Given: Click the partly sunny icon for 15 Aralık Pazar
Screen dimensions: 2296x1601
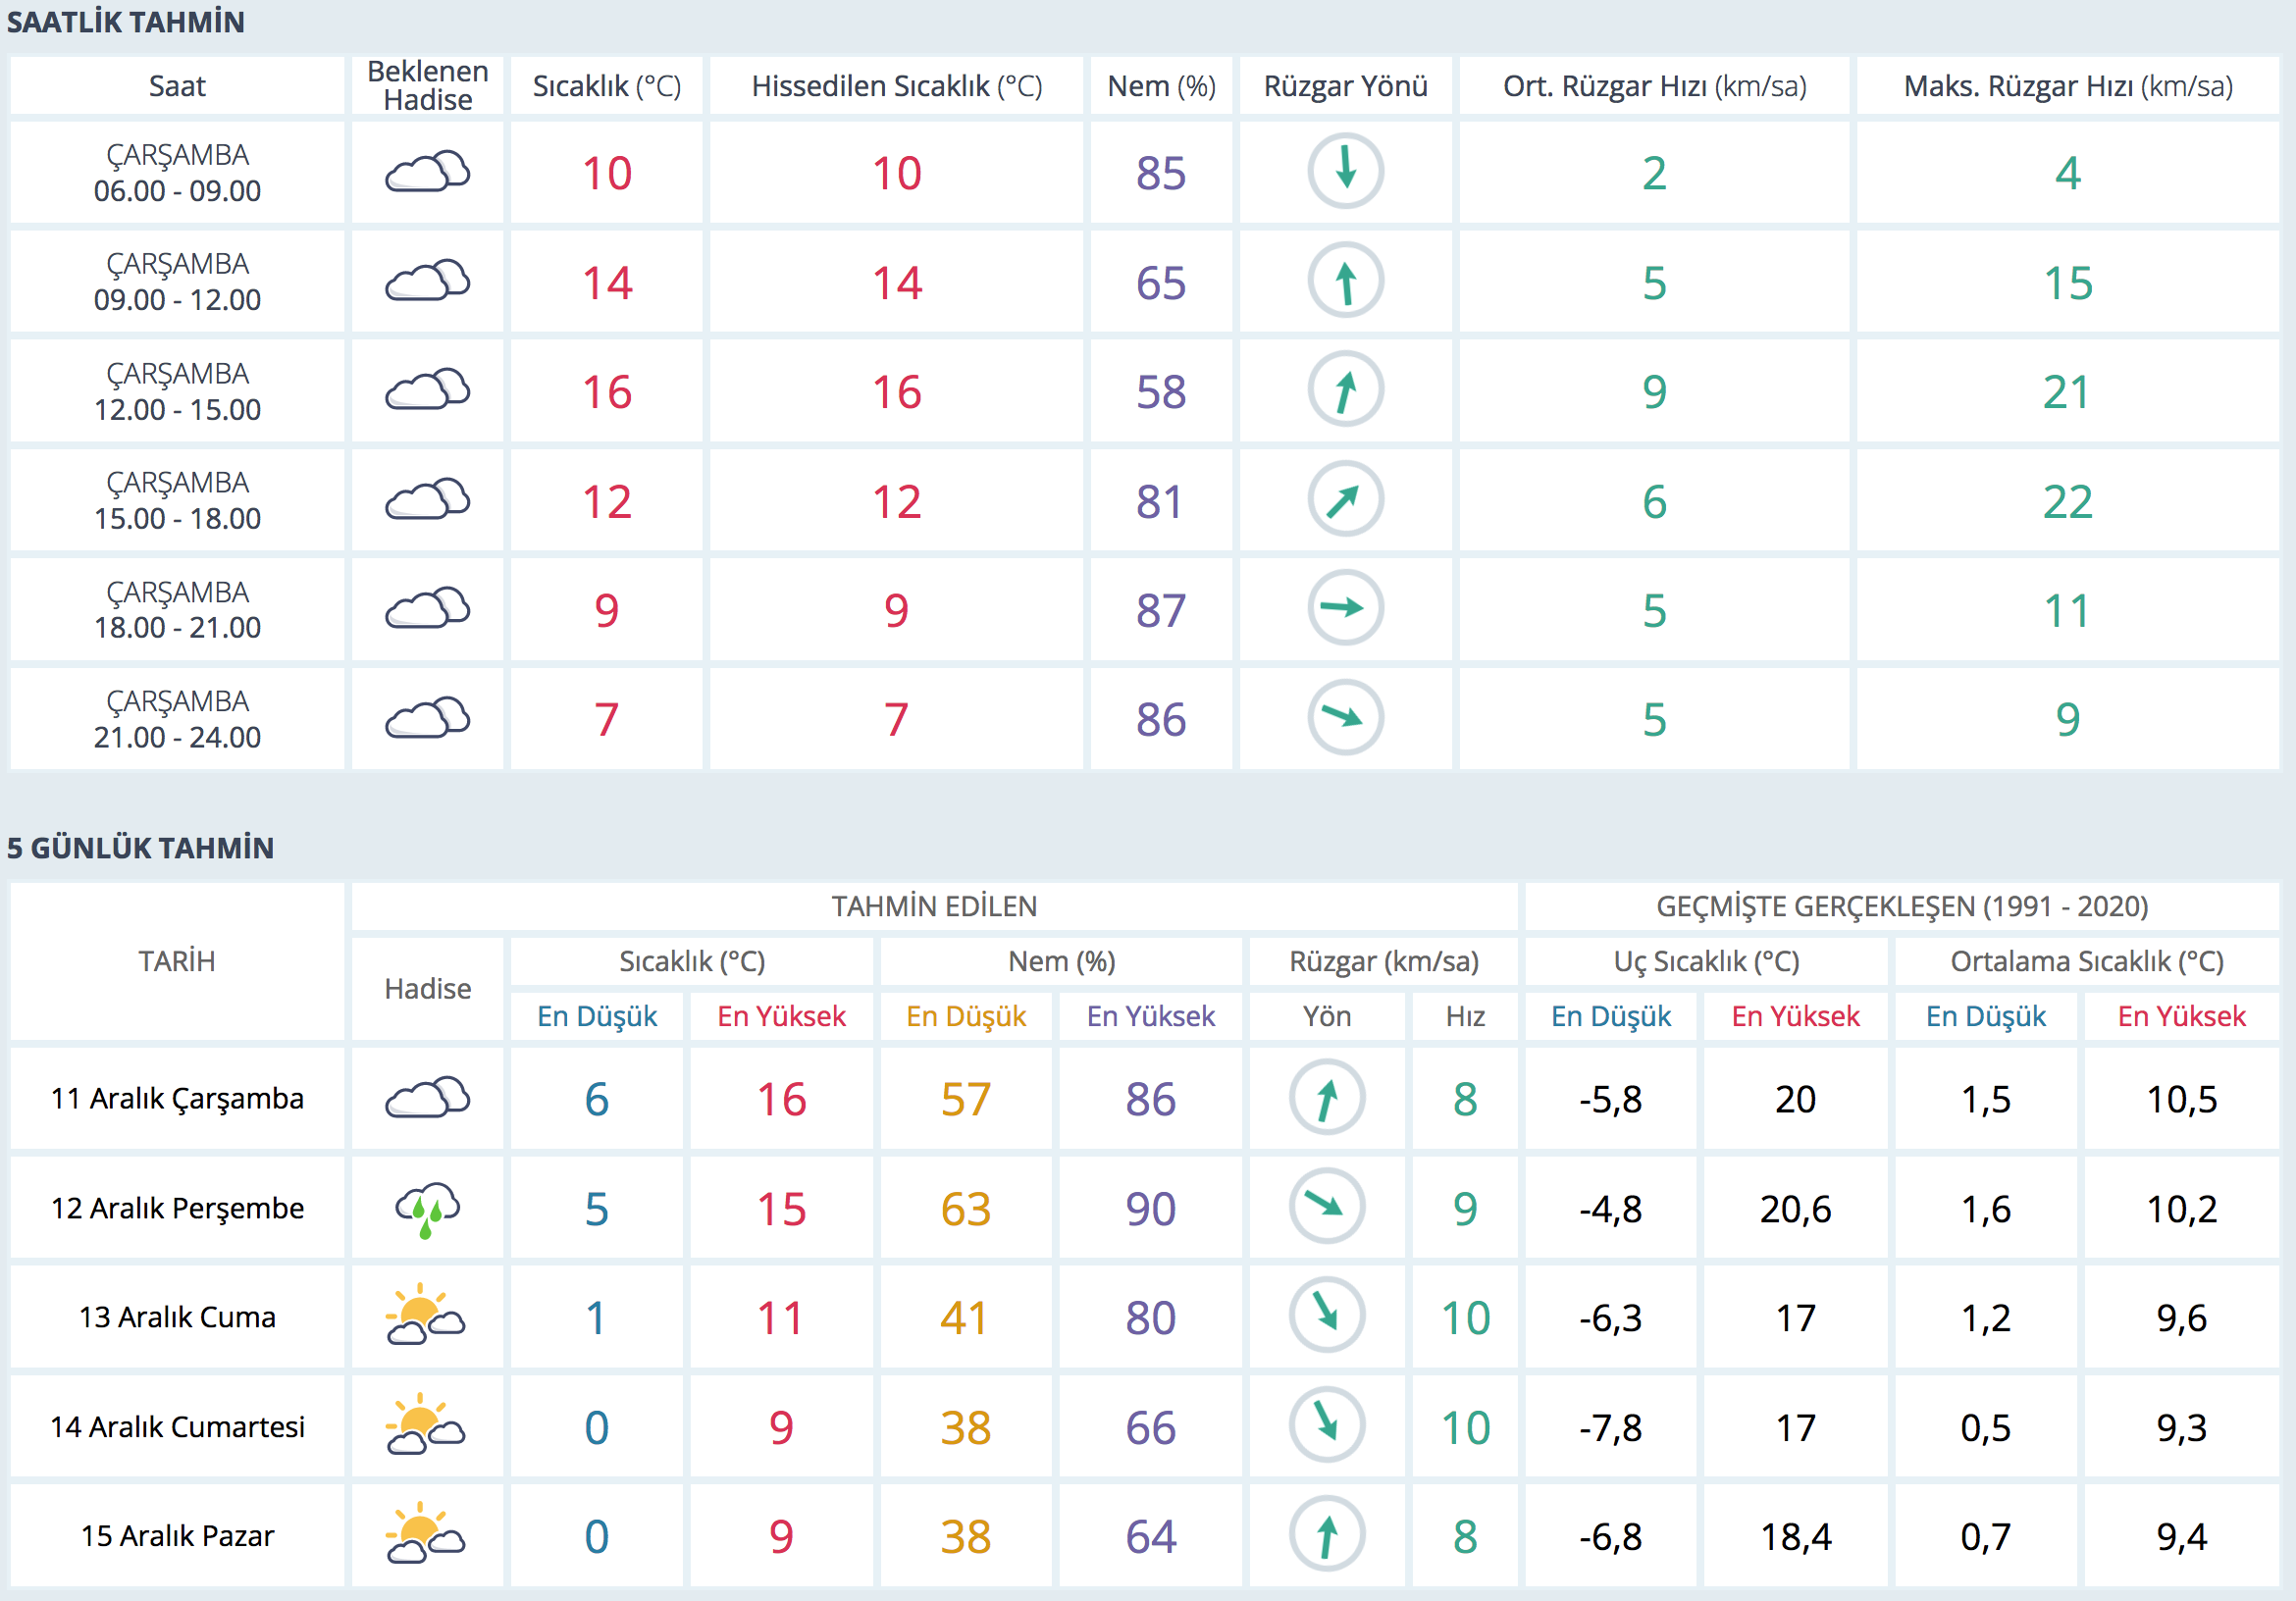Looking at the screenshot, I should pos(427,1535).
